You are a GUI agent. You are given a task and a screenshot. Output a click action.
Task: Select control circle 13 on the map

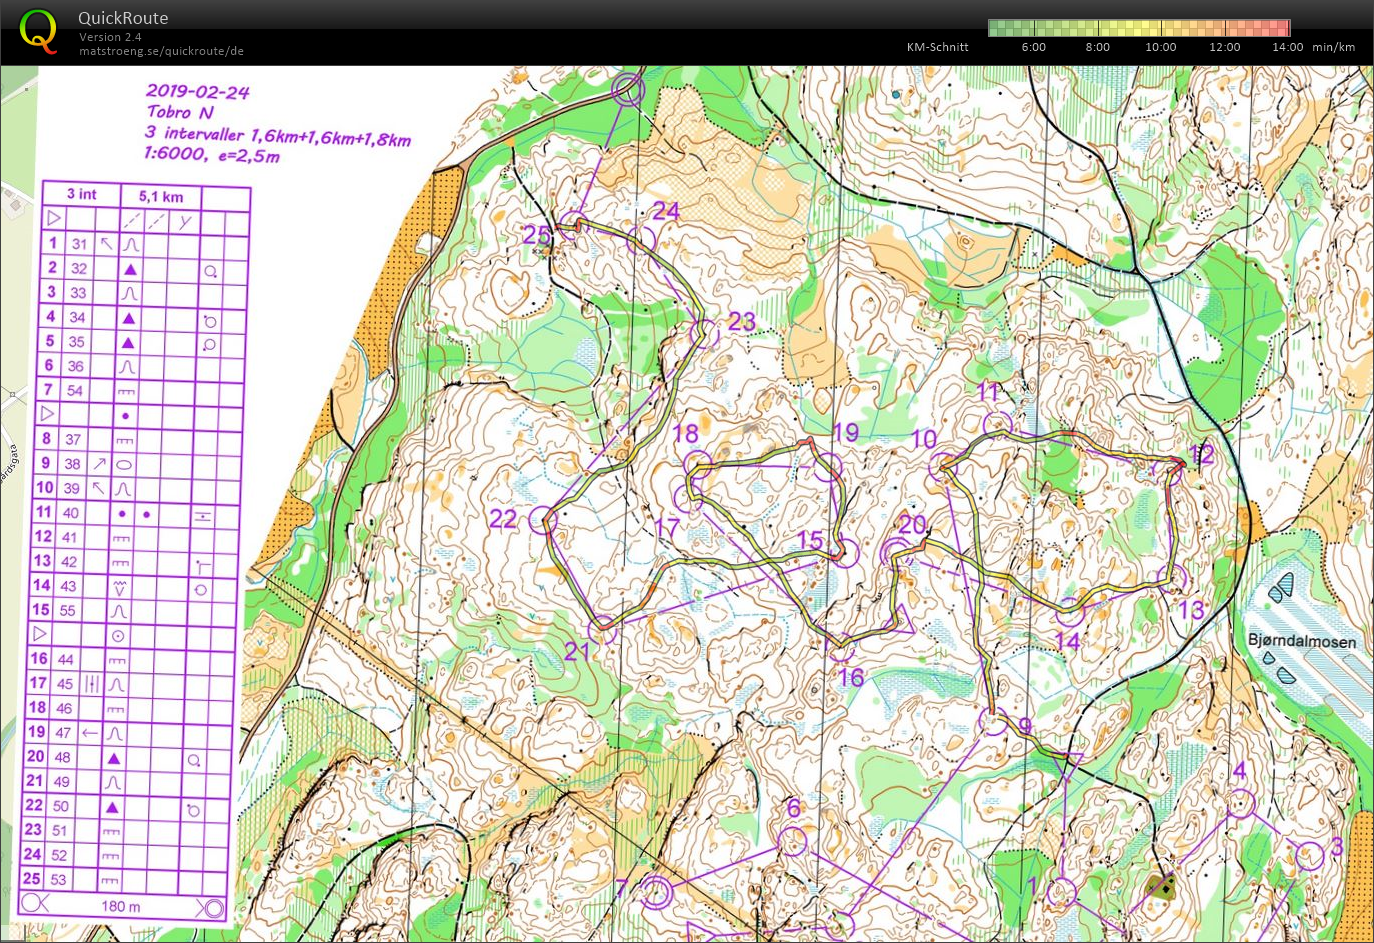[1172, 578]
